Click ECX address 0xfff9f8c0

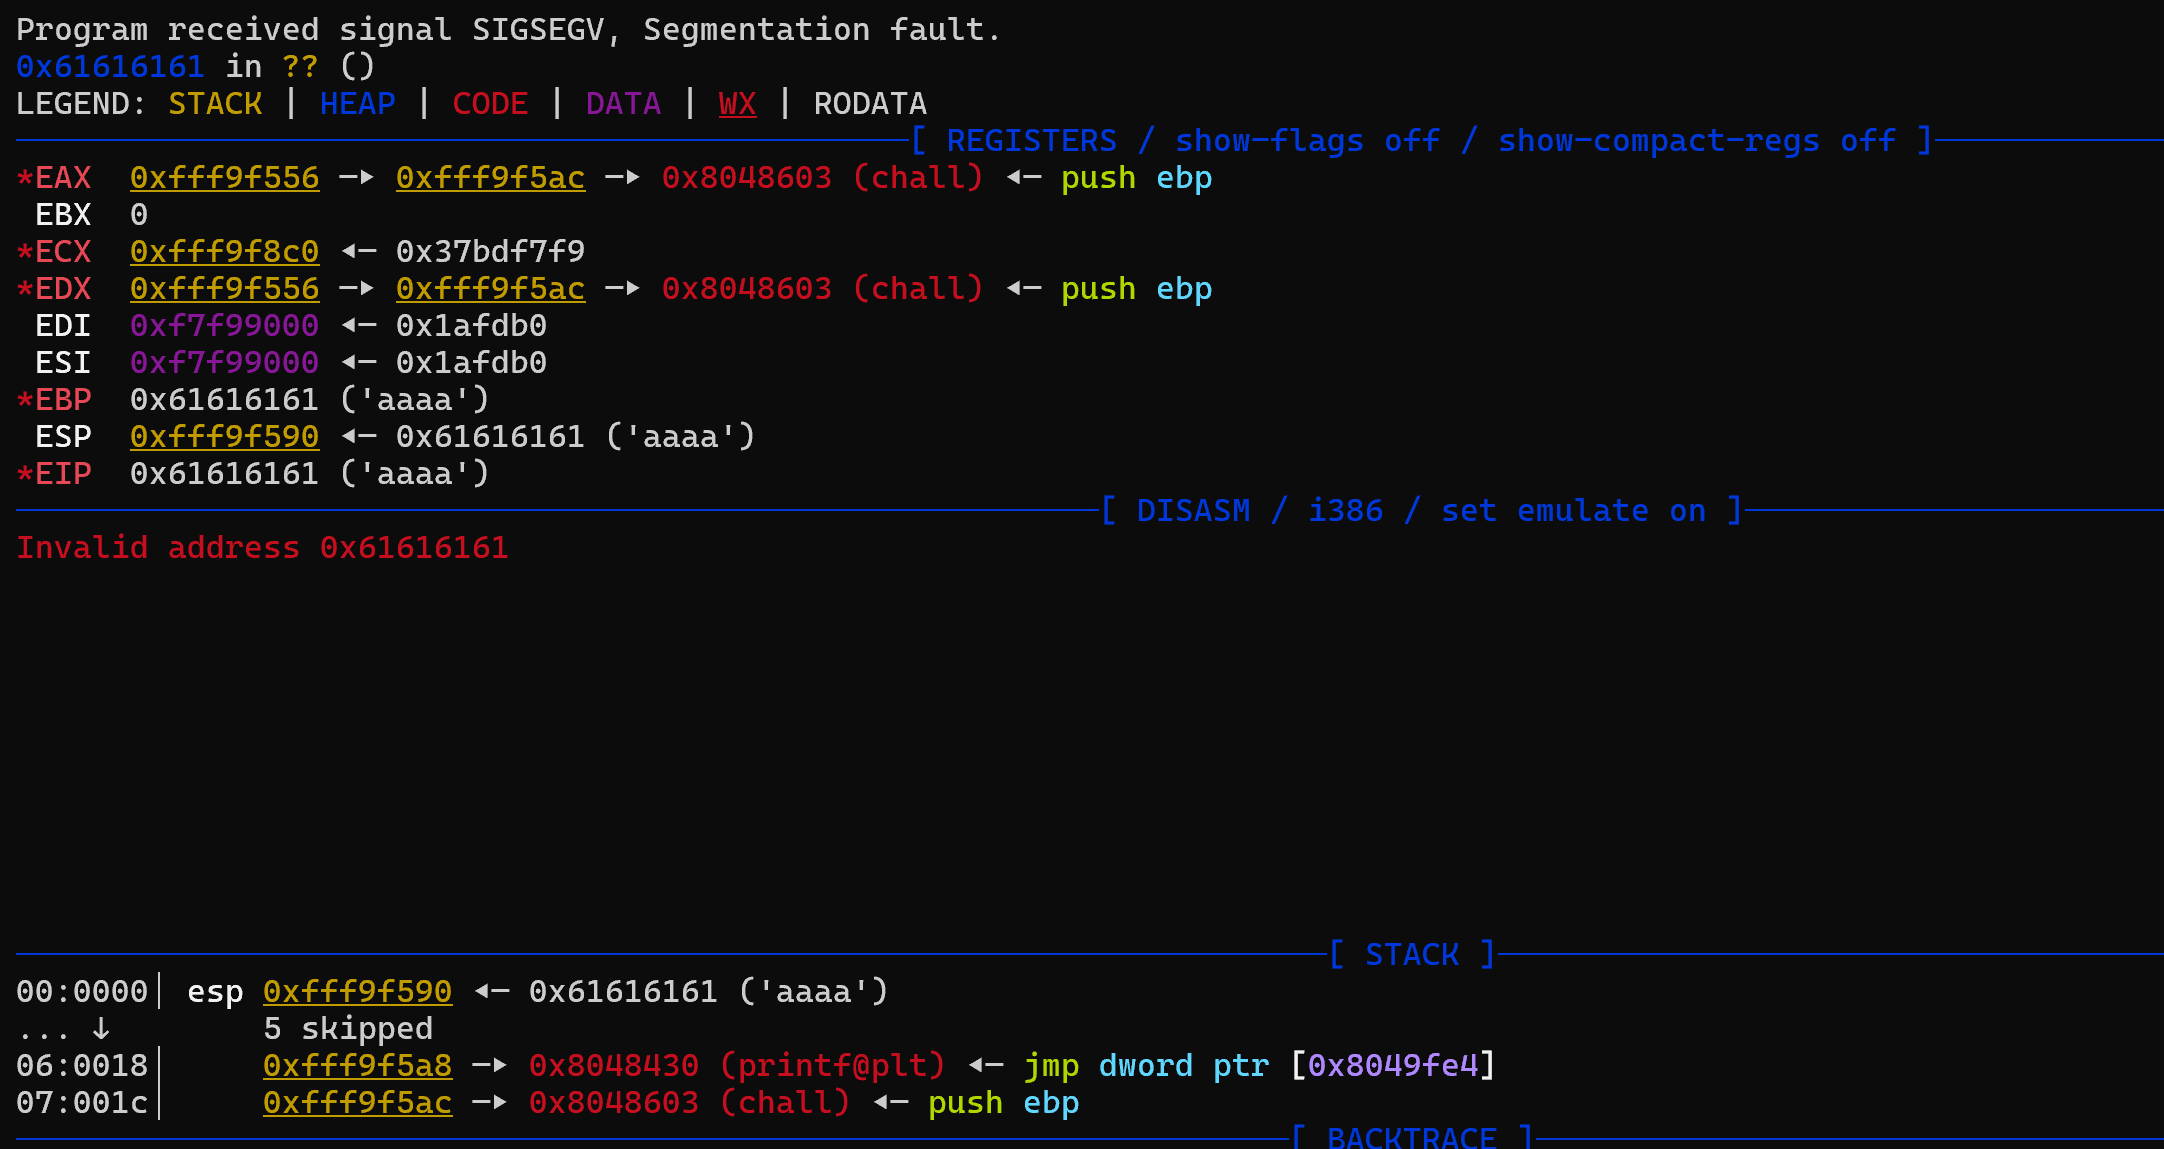(x=225, y=252)
